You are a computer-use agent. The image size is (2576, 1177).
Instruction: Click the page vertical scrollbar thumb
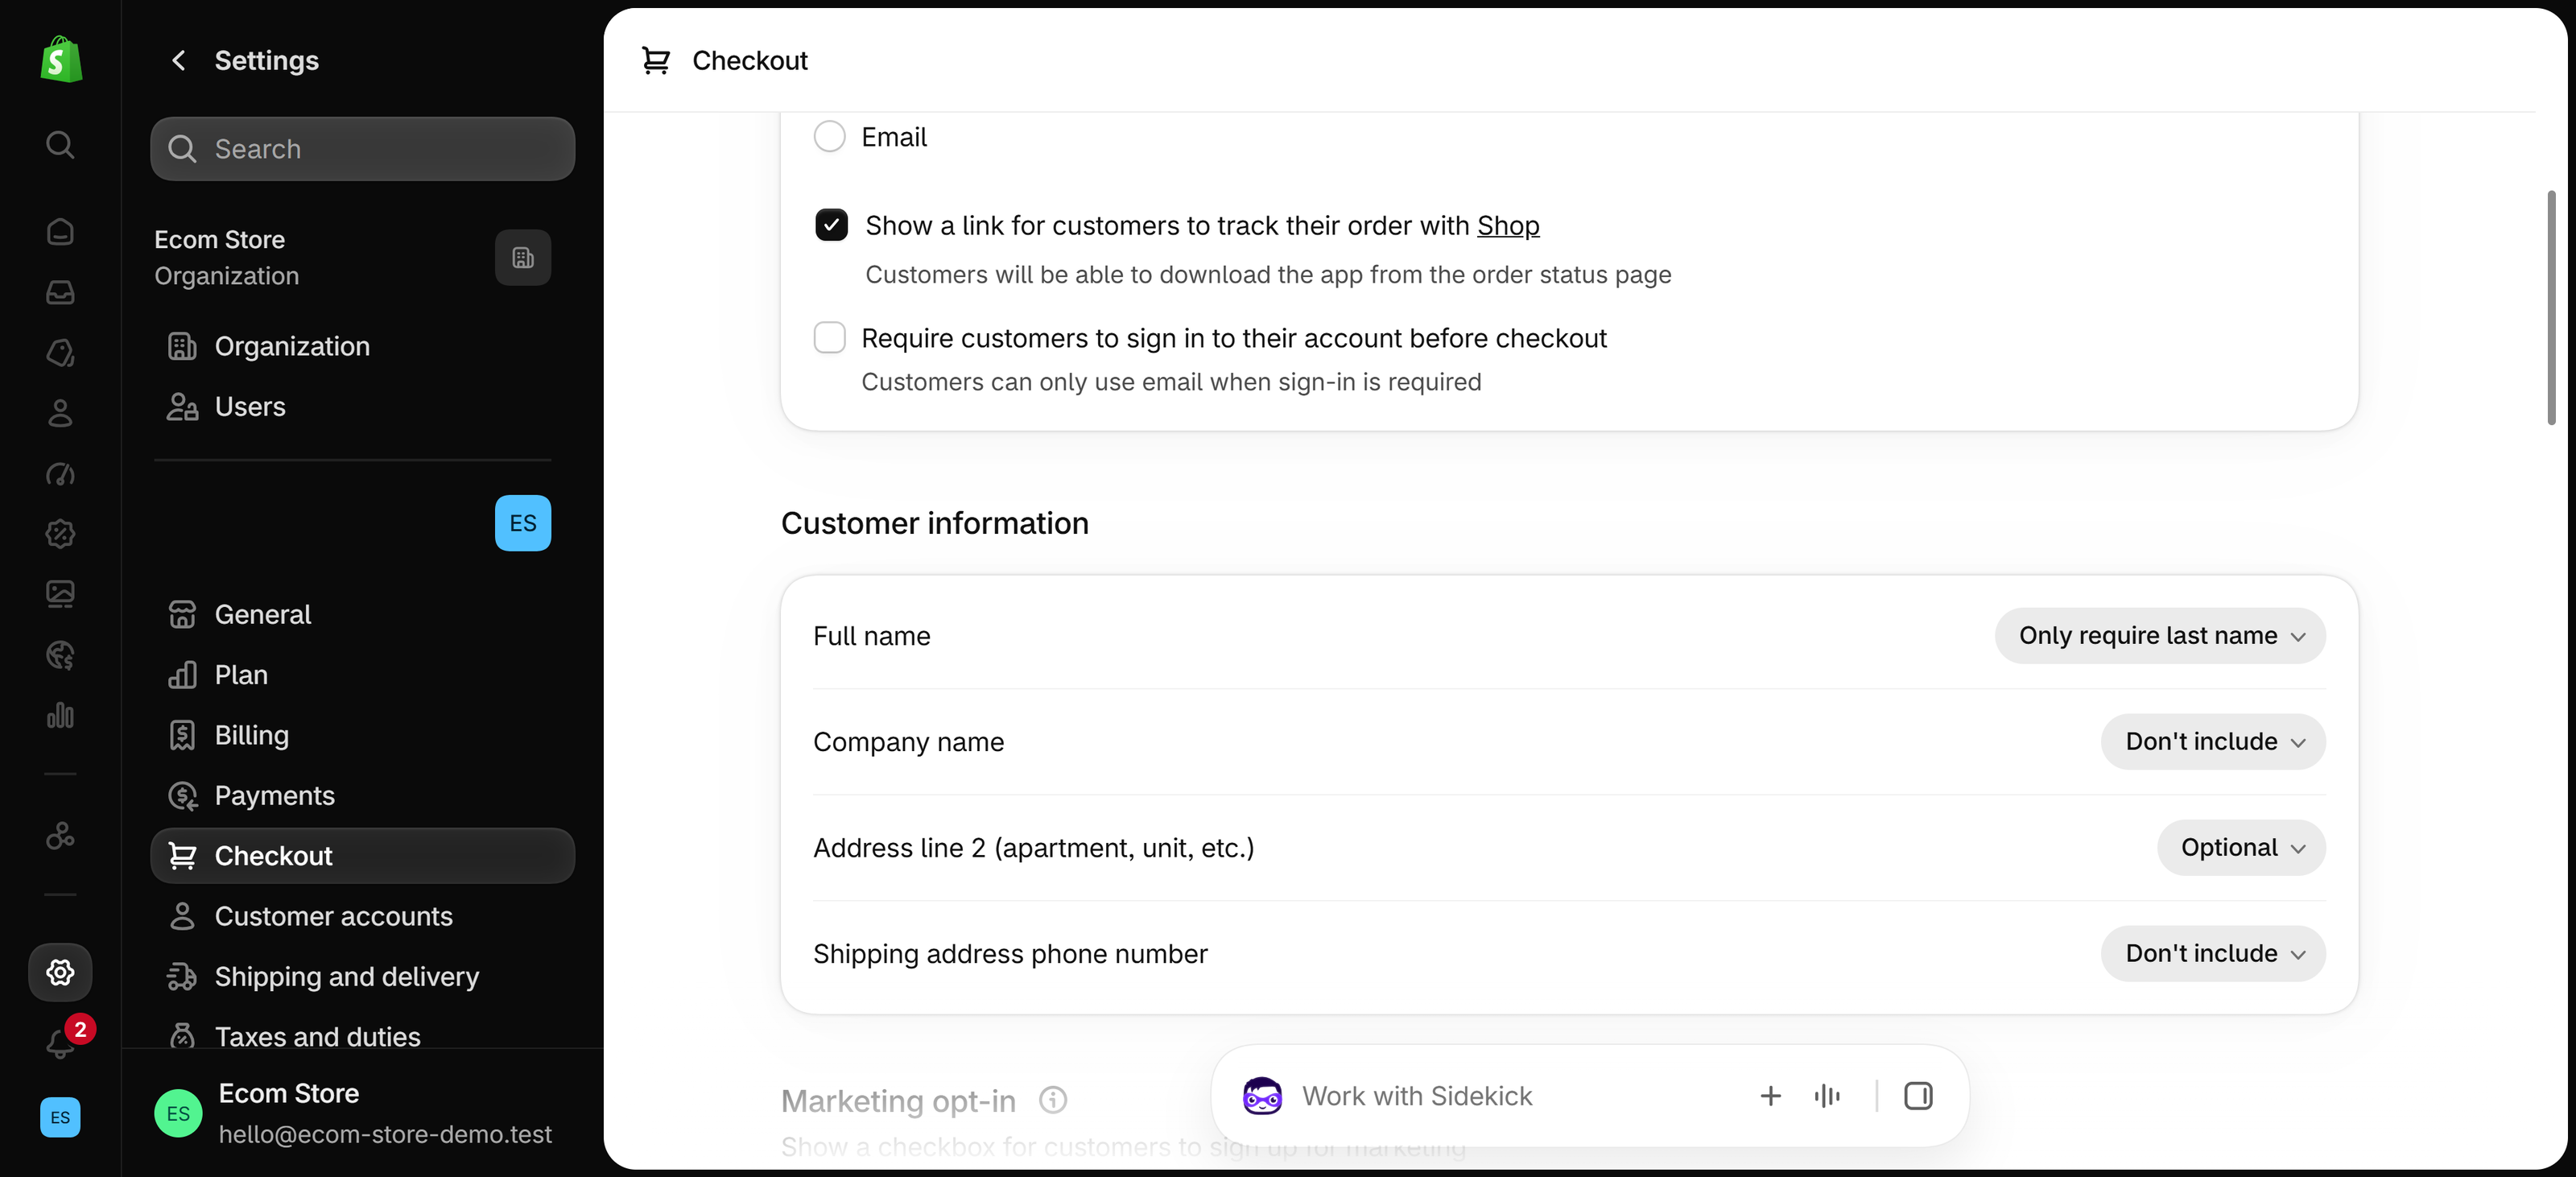pos(2551,308)
